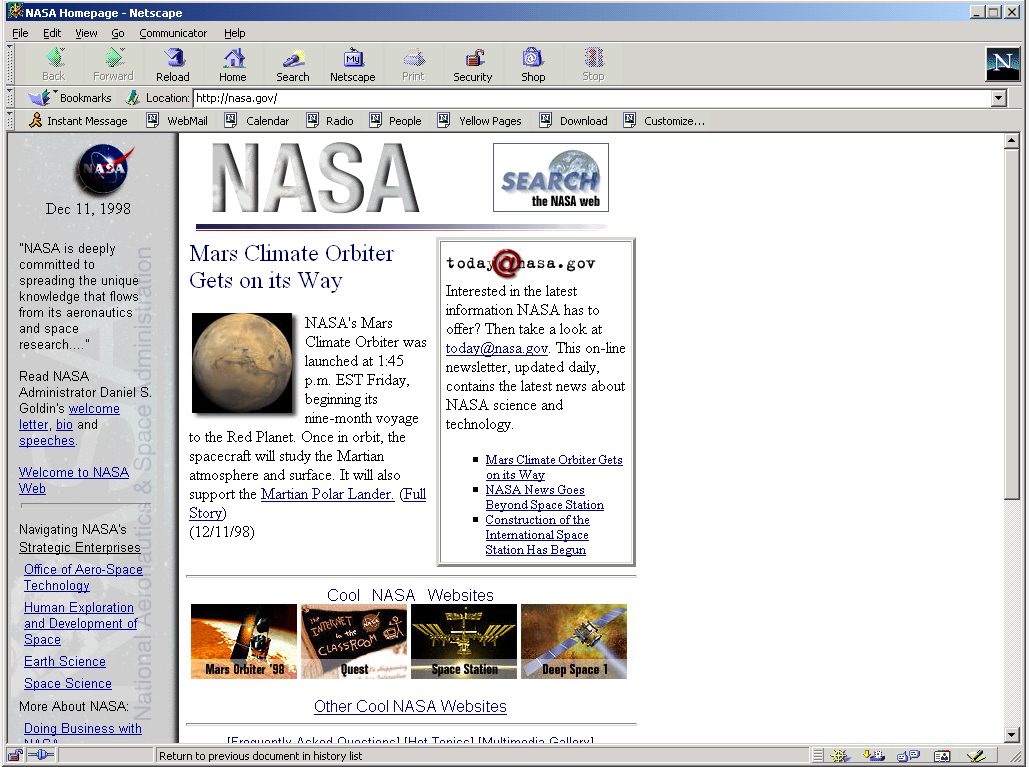Click the Mars planet image
Screen dimensions: 1029x767
tap(242, 362)
